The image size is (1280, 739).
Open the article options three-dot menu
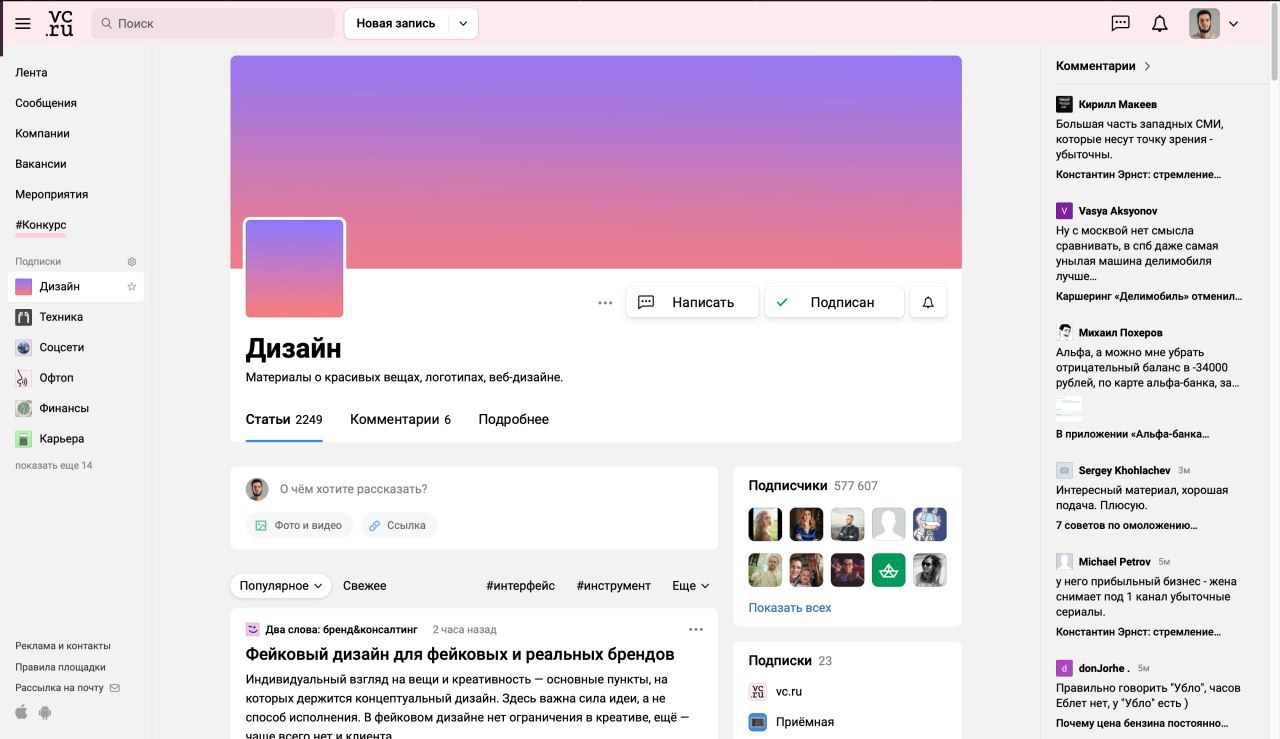pyautogui.click(x=696, y=629)
